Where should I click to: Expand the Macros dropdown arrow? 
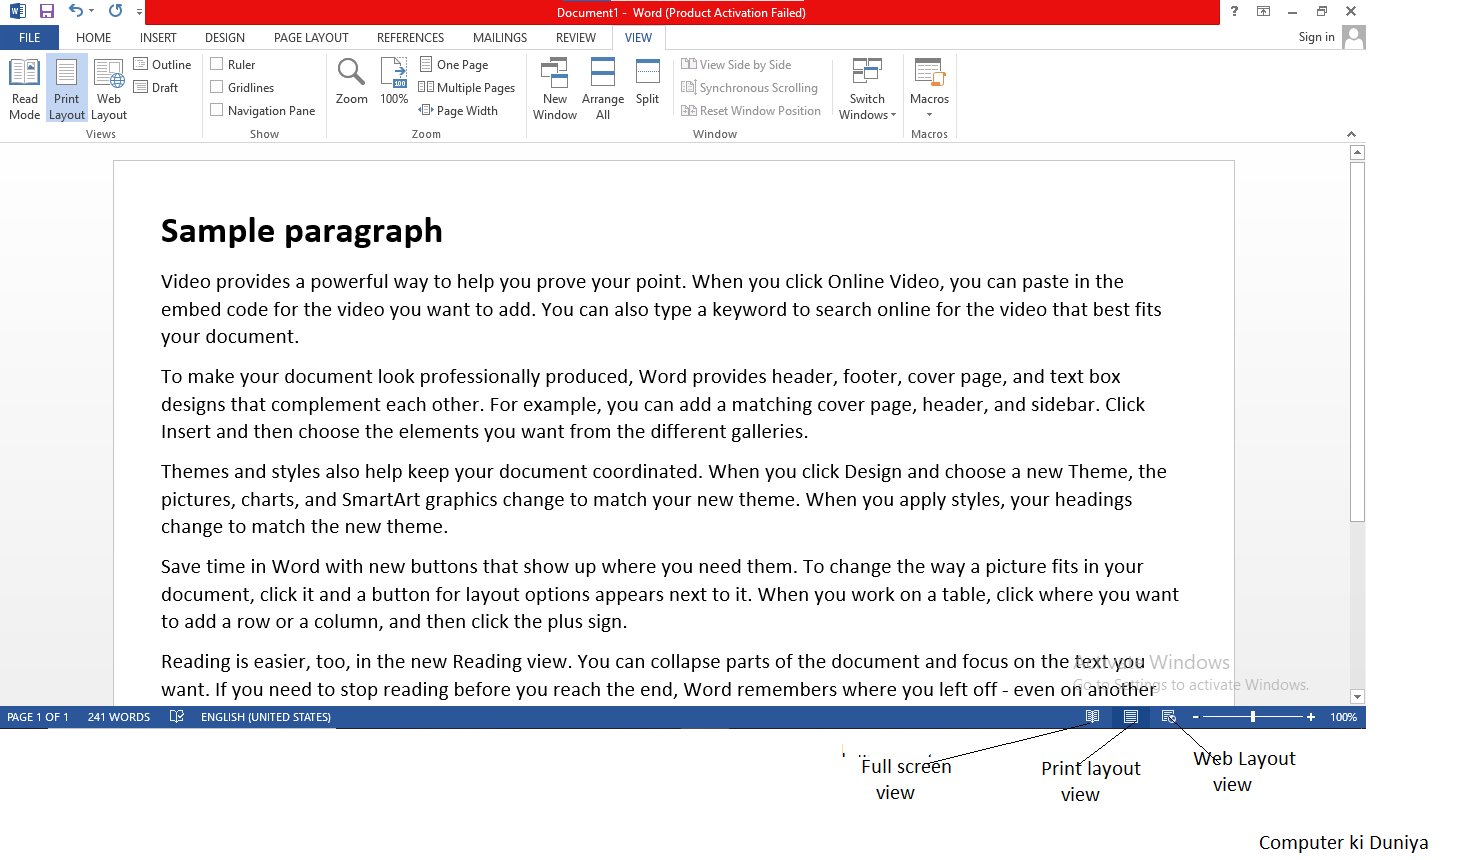(929, 114)
